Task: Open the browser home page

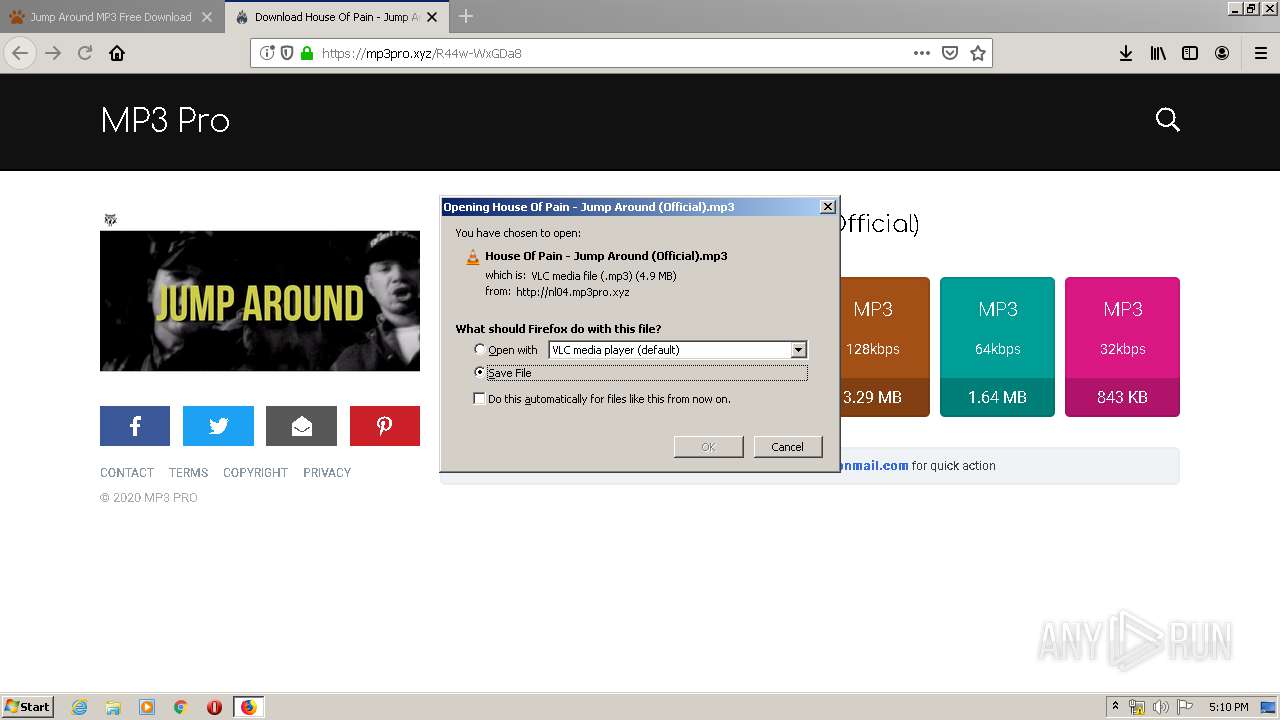Action: (117, 53)
